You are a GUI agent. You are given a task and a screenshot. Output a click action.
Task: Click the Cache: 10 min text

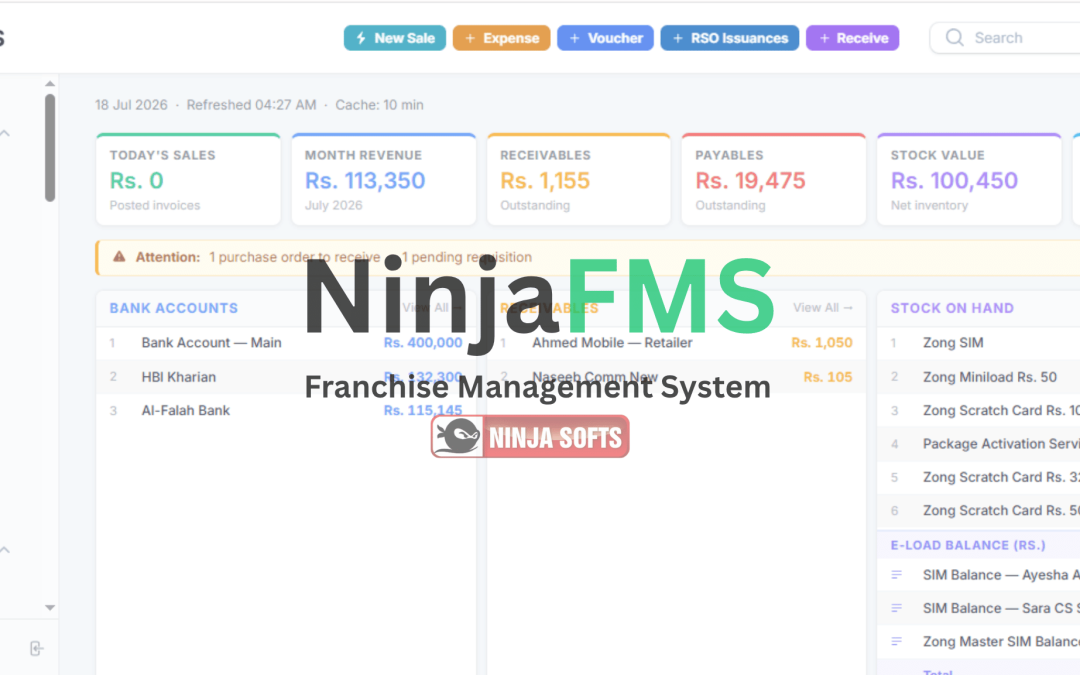[380, 105]
